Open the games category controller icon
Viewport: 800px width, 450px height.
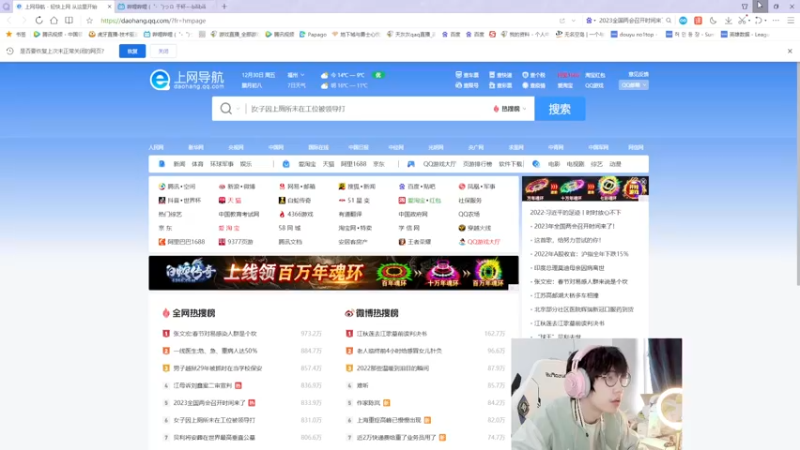(411, 164)
